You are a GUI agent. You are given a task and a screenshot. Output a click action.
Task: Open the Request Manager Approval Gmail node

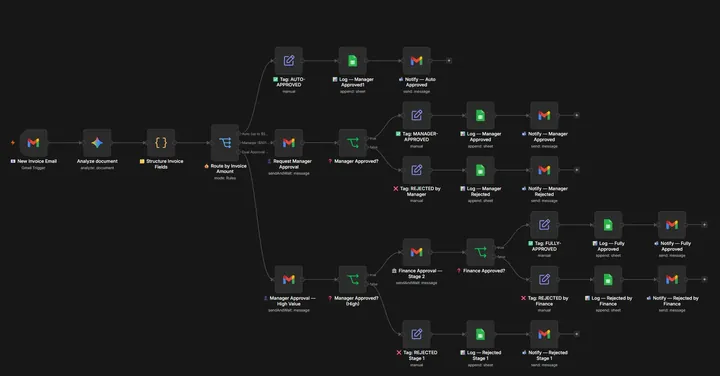click(x=288, y=143)
